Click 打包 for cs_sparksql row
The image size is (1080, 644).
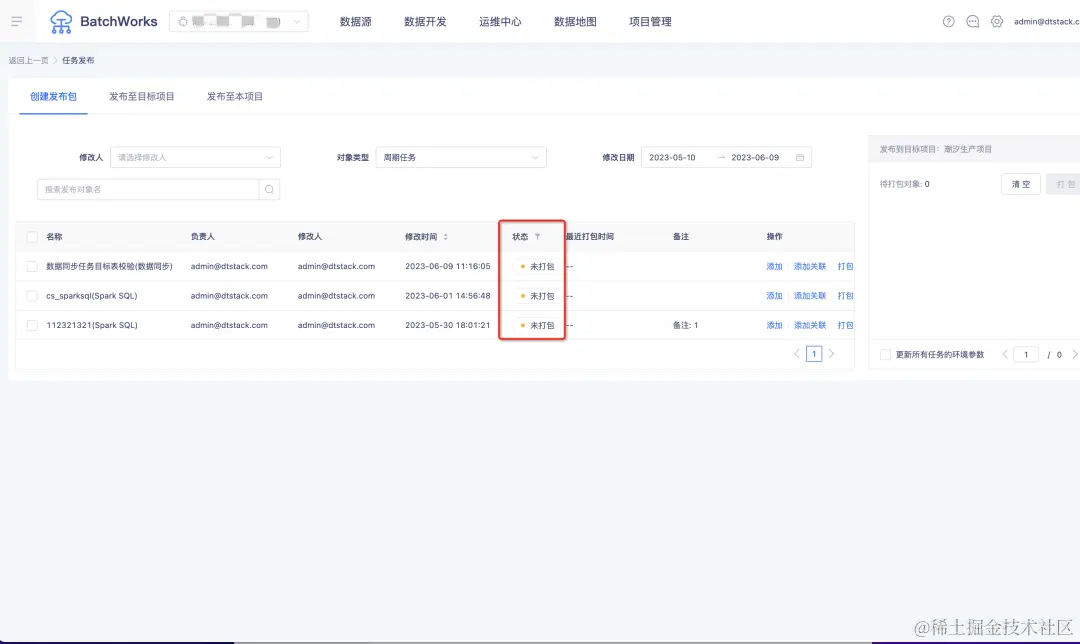[845, 295]
